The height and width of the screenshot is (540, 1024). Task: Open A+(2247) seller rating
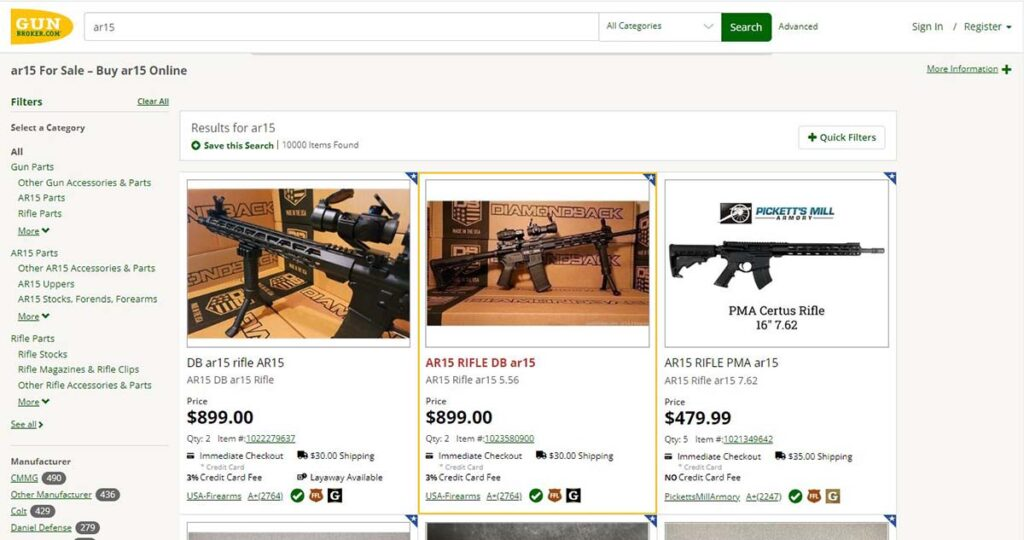(x=764, y=497)
